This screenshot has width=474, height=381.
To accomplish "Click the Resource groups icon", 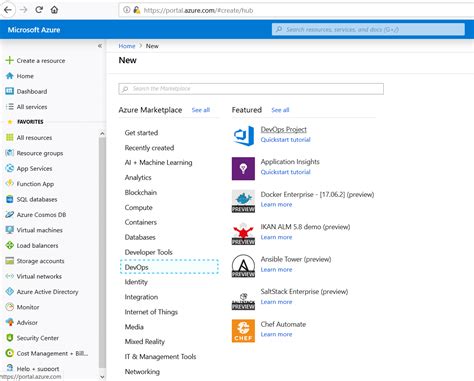I will [x=10, y=153].
